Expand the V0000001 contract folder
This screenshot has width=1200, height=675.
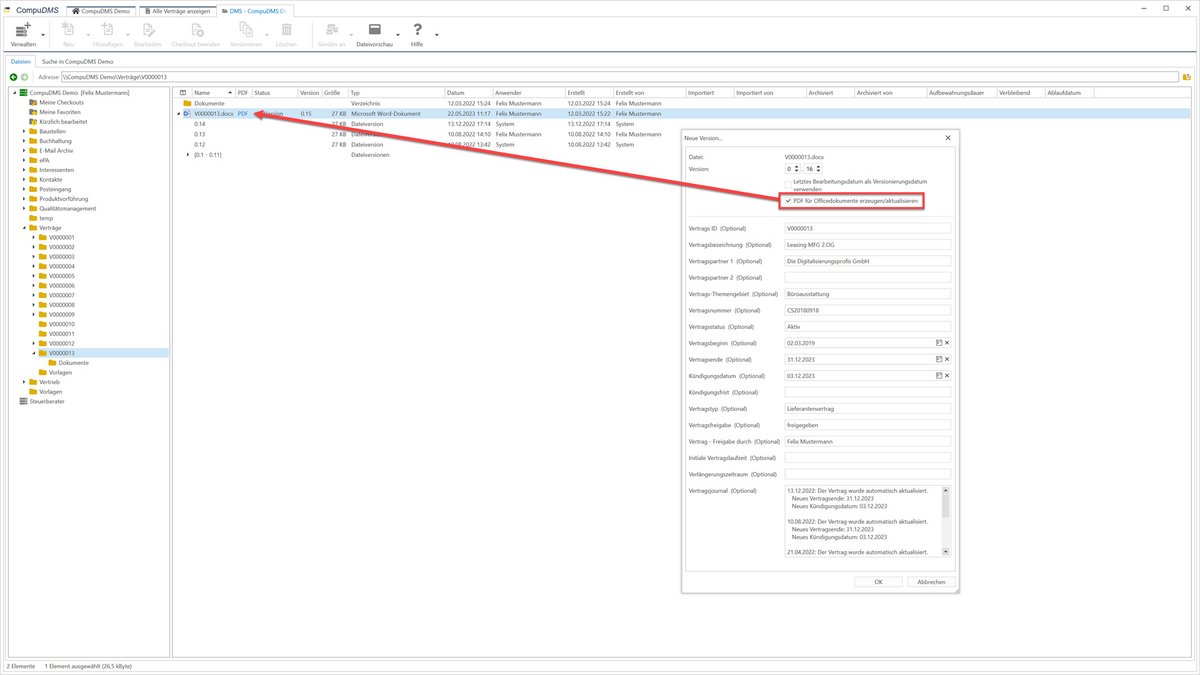[x=34, y=237]
